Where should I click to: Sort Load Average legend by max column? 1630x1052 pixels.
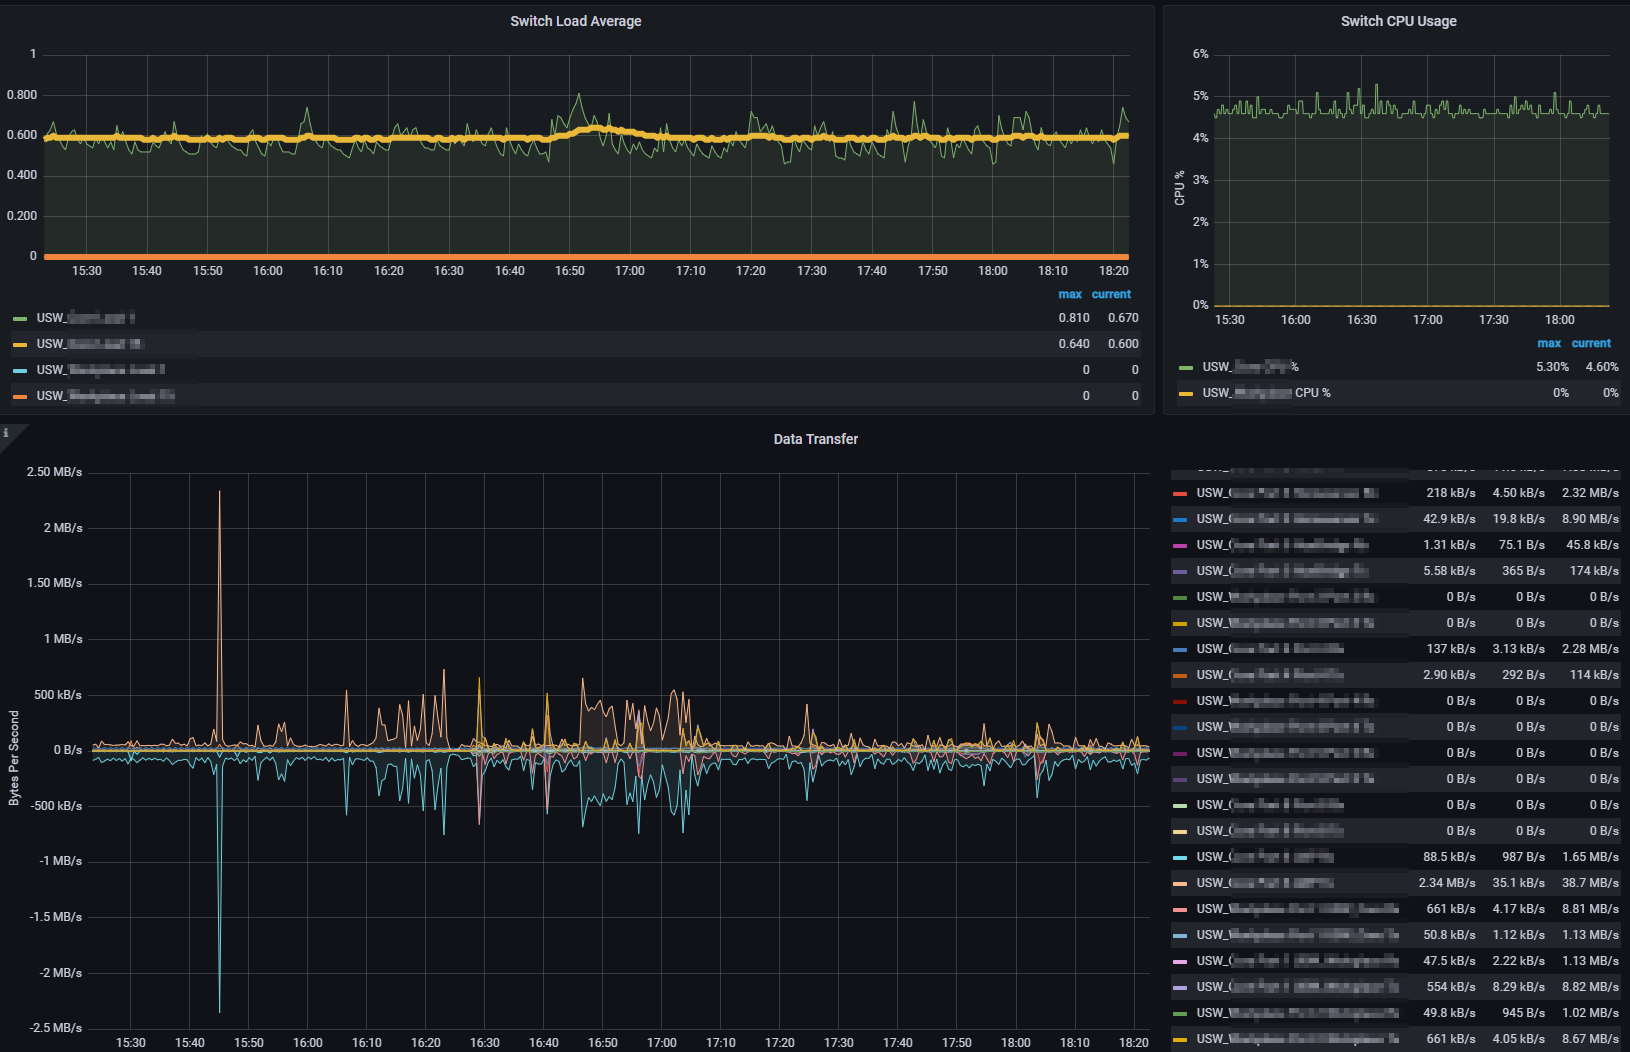pyautogui.click(x=1069, y=294)
